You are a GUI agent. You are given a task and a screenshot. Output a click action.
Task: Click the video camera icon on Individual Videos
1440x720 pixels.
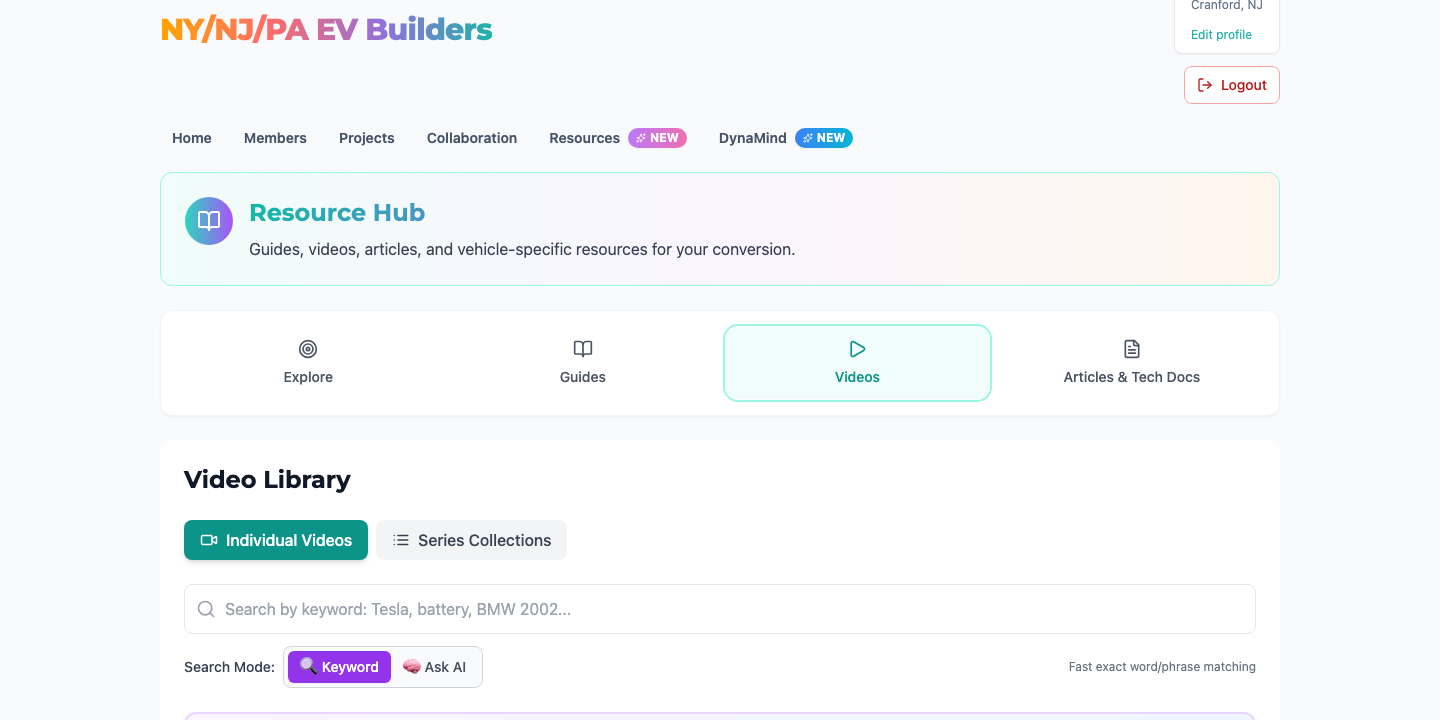pyautogui.click(x=208, y=540)
